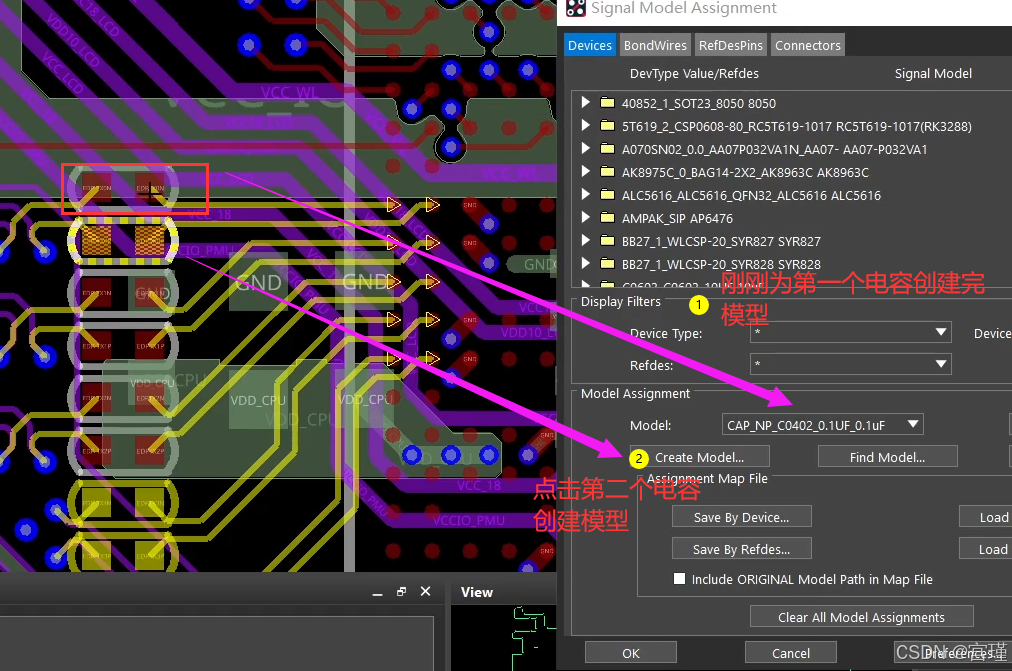Screen dimensions: 1012x671
Task: Open the BondWires tab
Action: click(x=655, y=45)
